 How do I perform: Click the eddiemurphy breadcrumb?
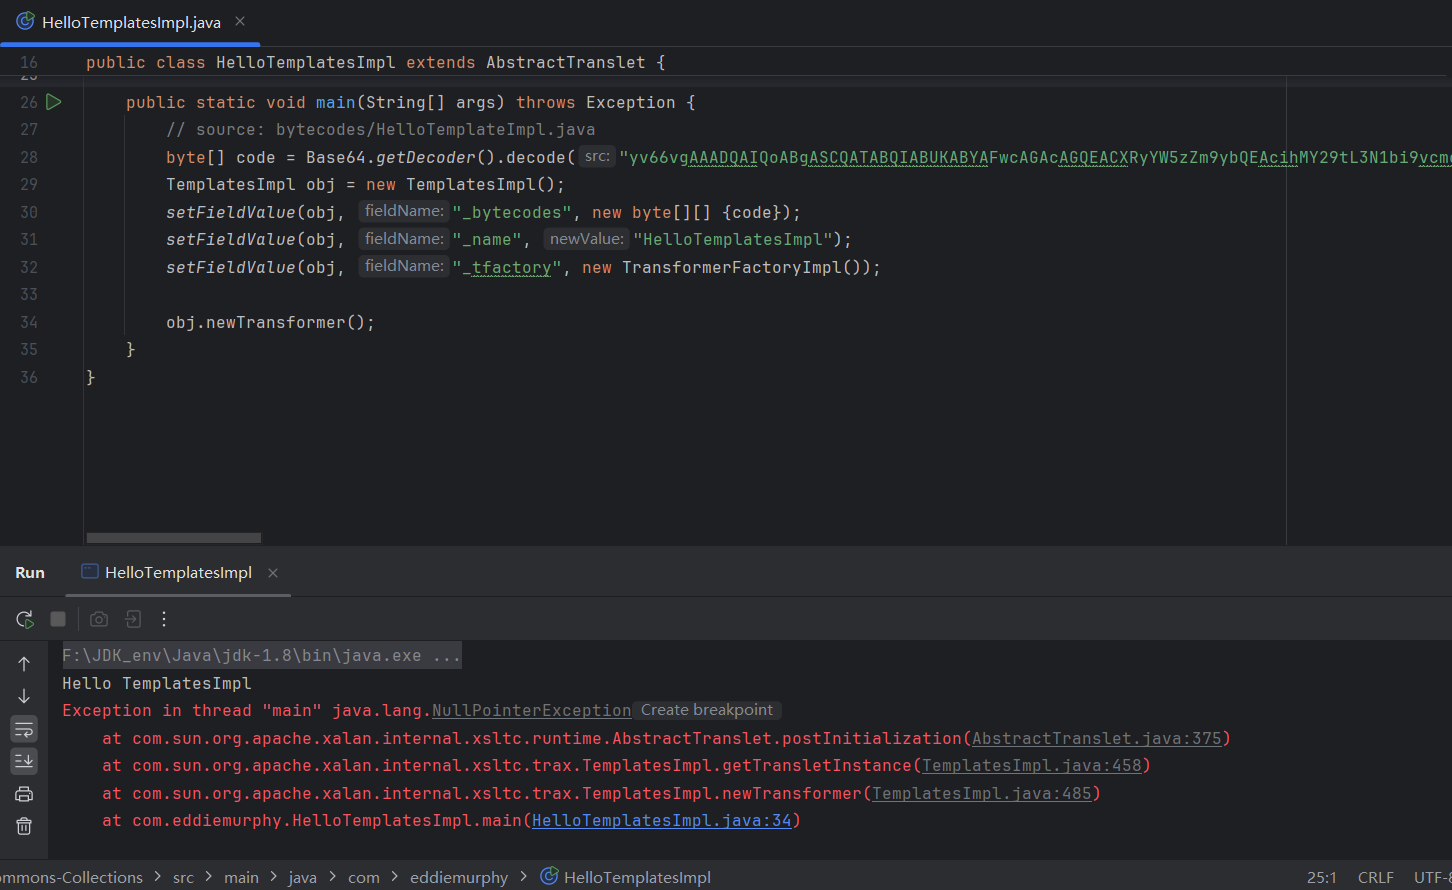pyautogui.click(x=459, y=877)
